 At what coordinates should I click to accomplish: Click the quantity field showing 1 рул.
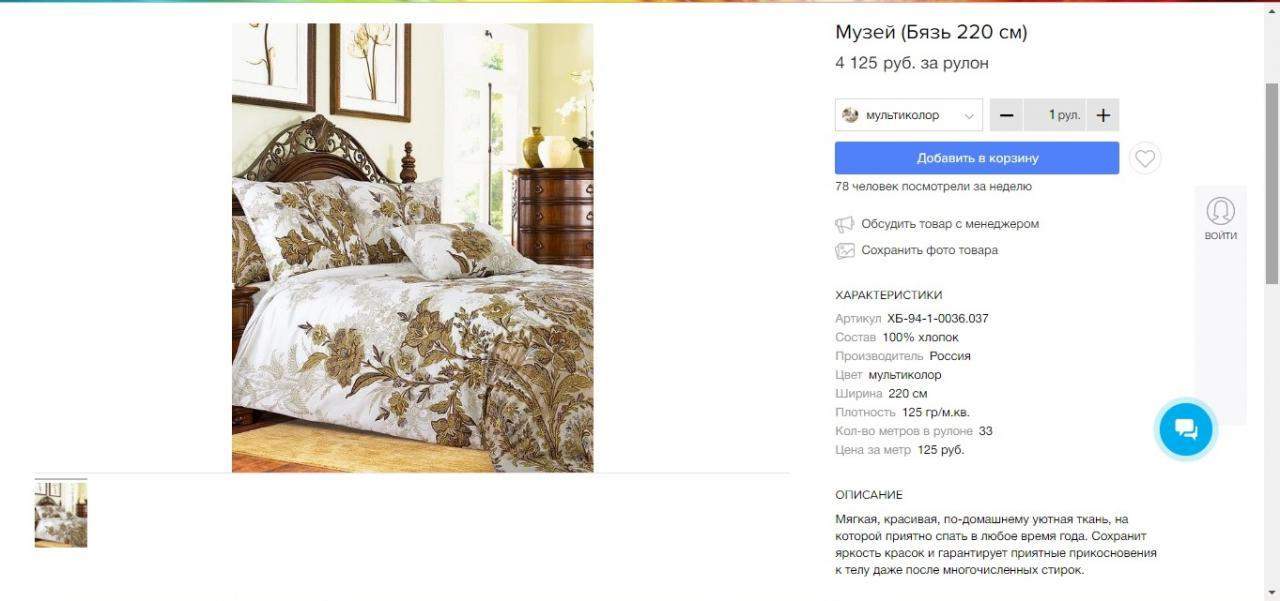click(1054, 115)
